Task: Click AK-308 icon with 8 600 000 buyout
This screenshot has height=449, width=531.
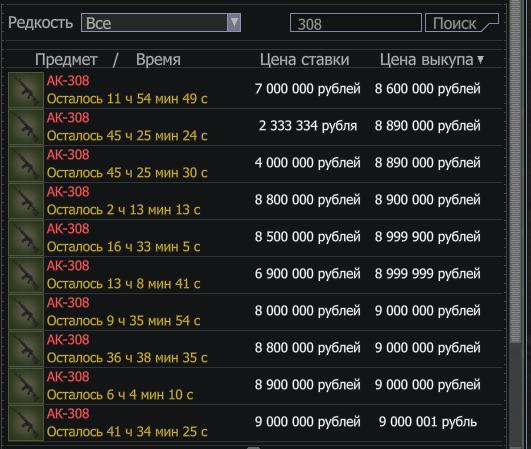Action: (x=26, y=90)
